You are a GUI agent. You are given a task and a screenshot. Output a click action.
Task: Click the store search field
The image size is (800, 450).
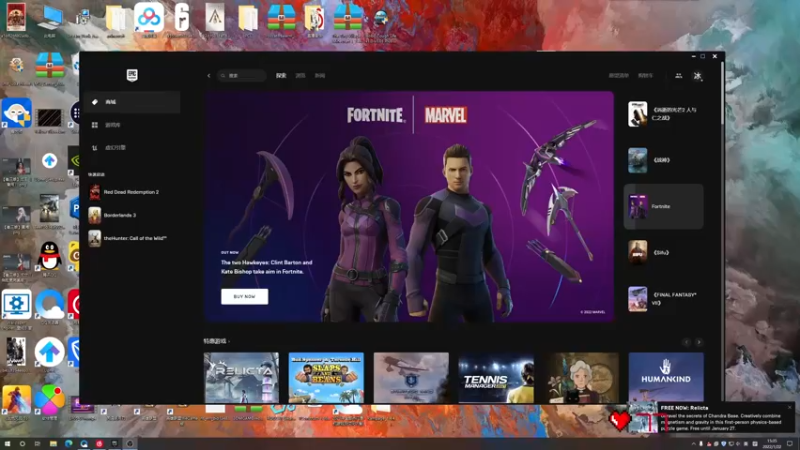[242, 76]
